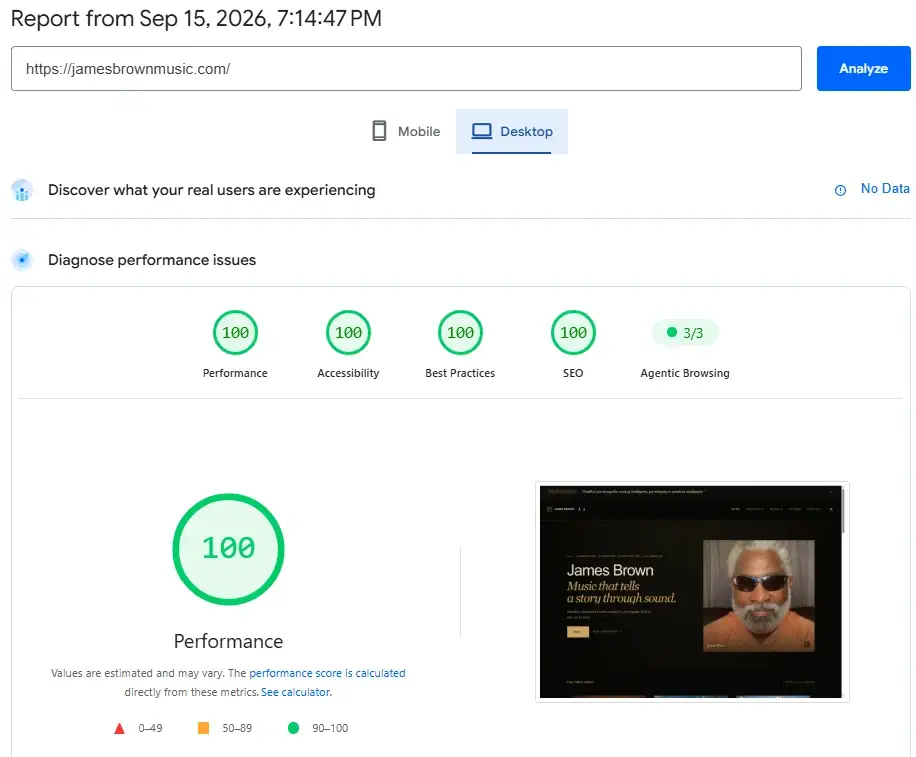Click the mobile phone icon
916x757 pixels.
tap(379, 131)
